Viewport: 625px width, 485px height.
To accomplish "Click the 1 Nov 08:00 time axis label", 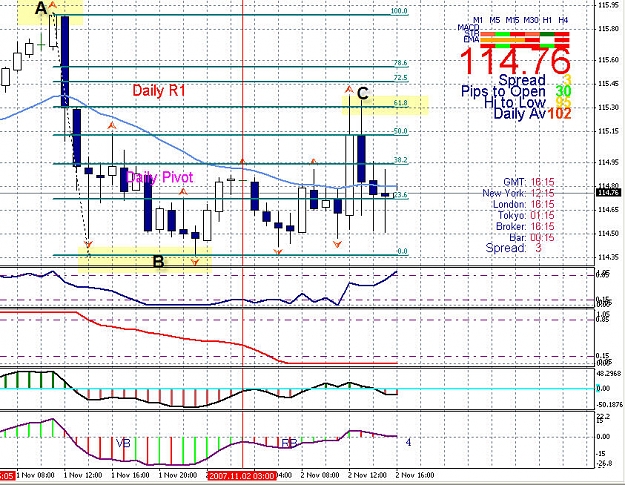I will click(35, 475).
